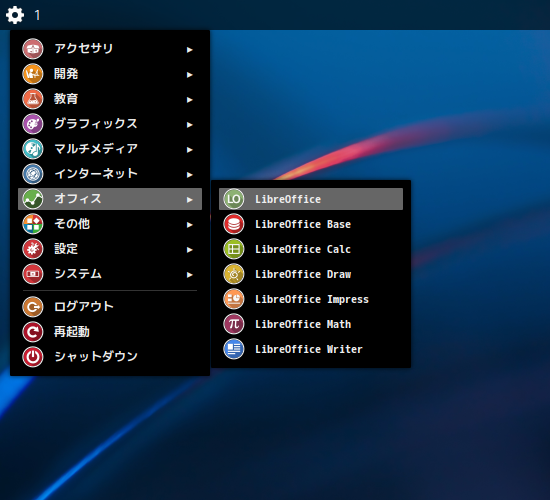Select workspace number 1 in the top panel
This screenshot has width=550, height=500.
point(37,15)
